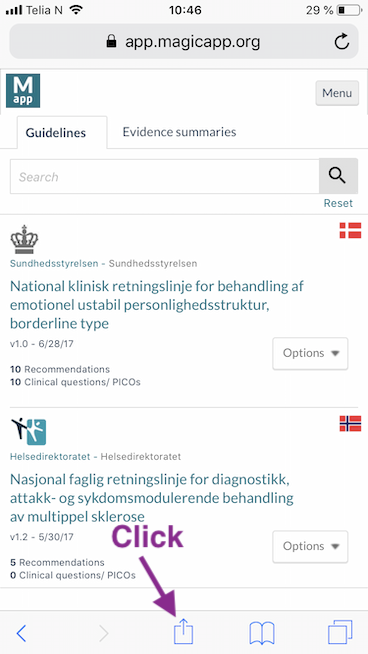The width and height of the screenshot is (368, 654).
Task: Click the magnifying glass search button
Action: pyautogui.click(x=338, y=176)
